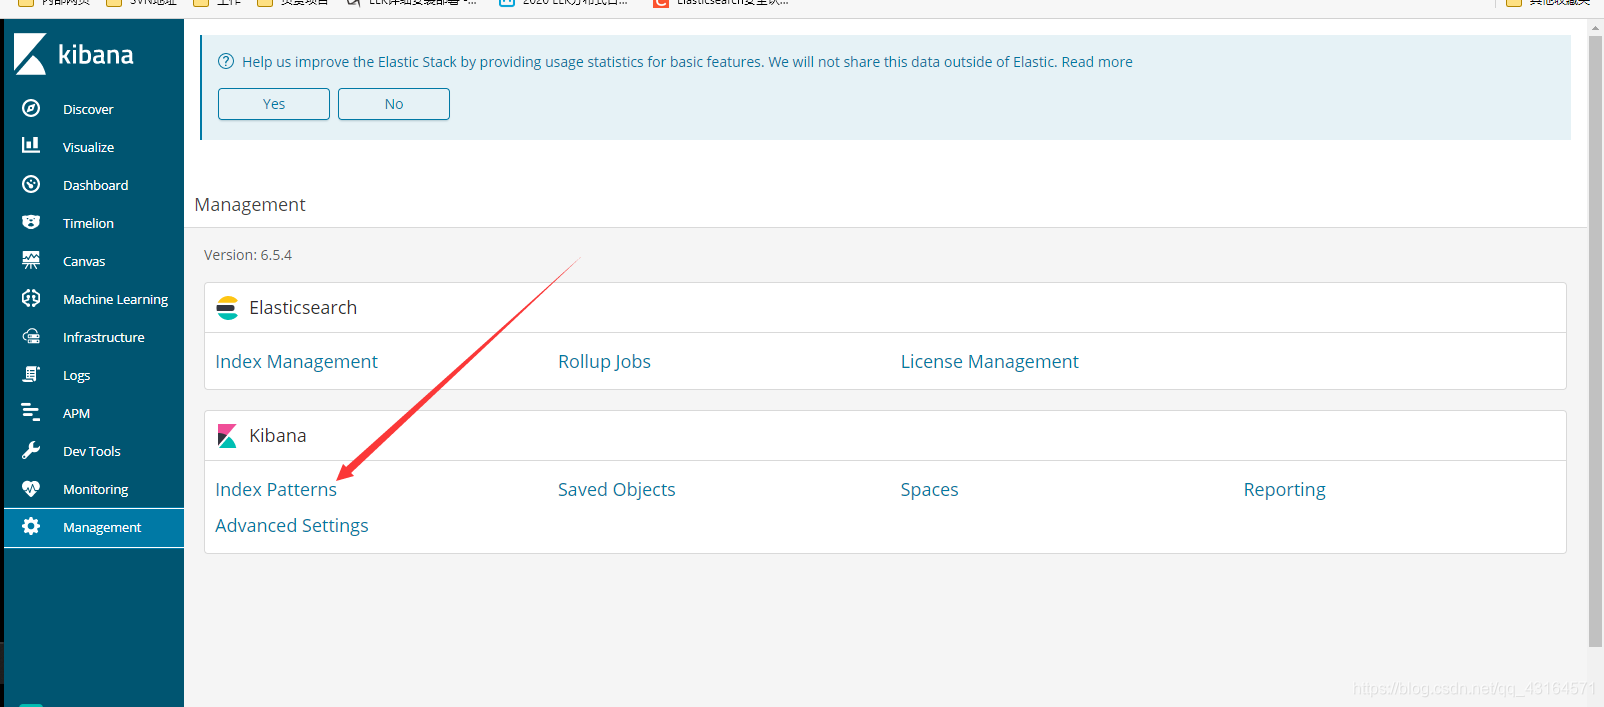Open Saved Objects link
The image size is (1604, 707).
(616, 490)
